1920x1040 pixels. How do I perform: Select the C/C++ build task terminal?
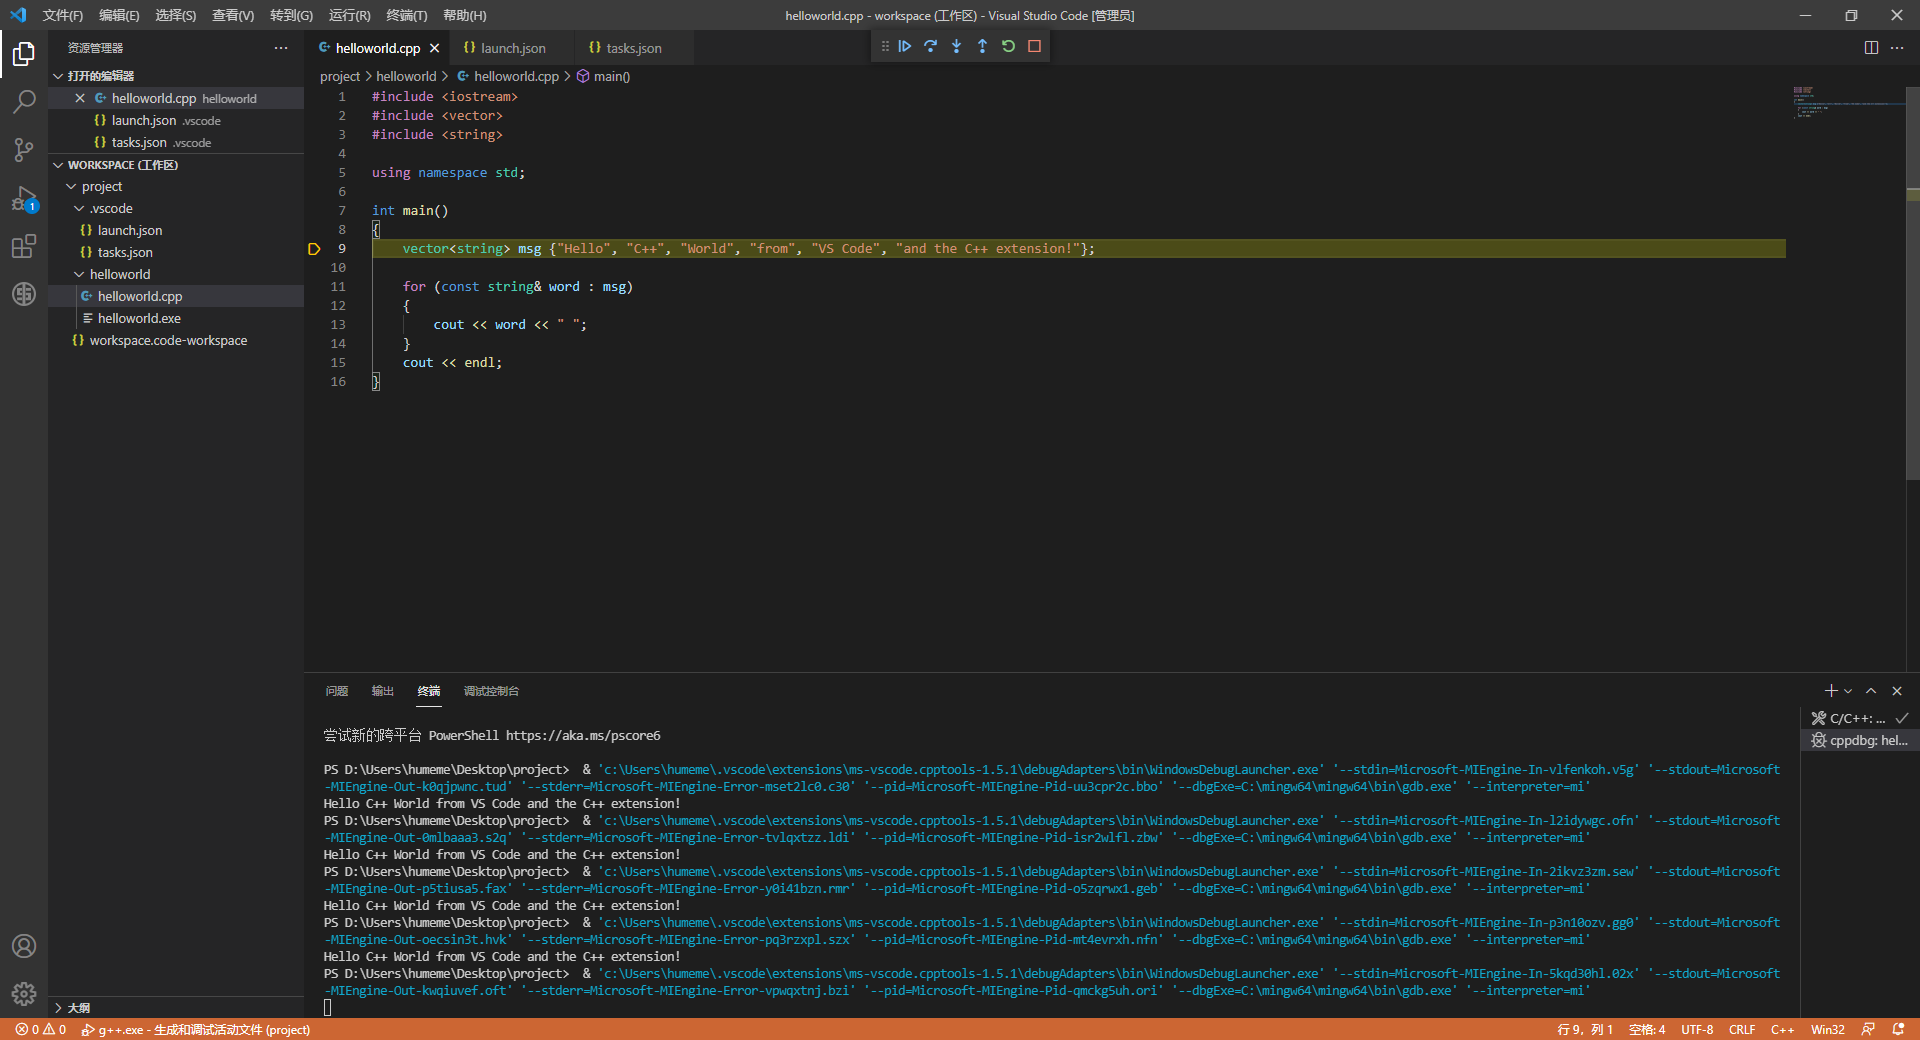coord(1859,718)
